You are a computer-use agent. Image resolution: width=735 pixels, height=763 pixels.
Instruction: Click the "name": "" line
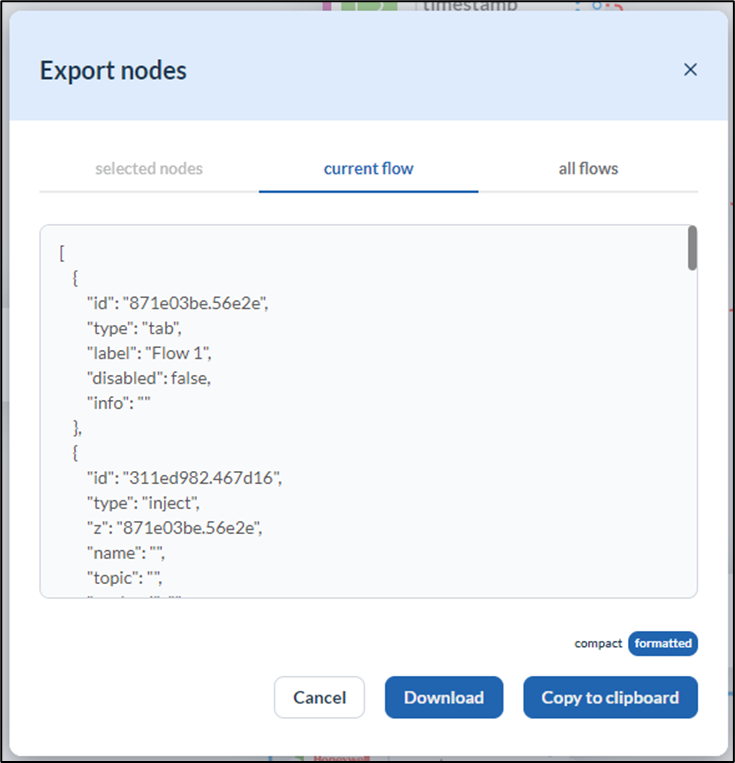[126, 553]
